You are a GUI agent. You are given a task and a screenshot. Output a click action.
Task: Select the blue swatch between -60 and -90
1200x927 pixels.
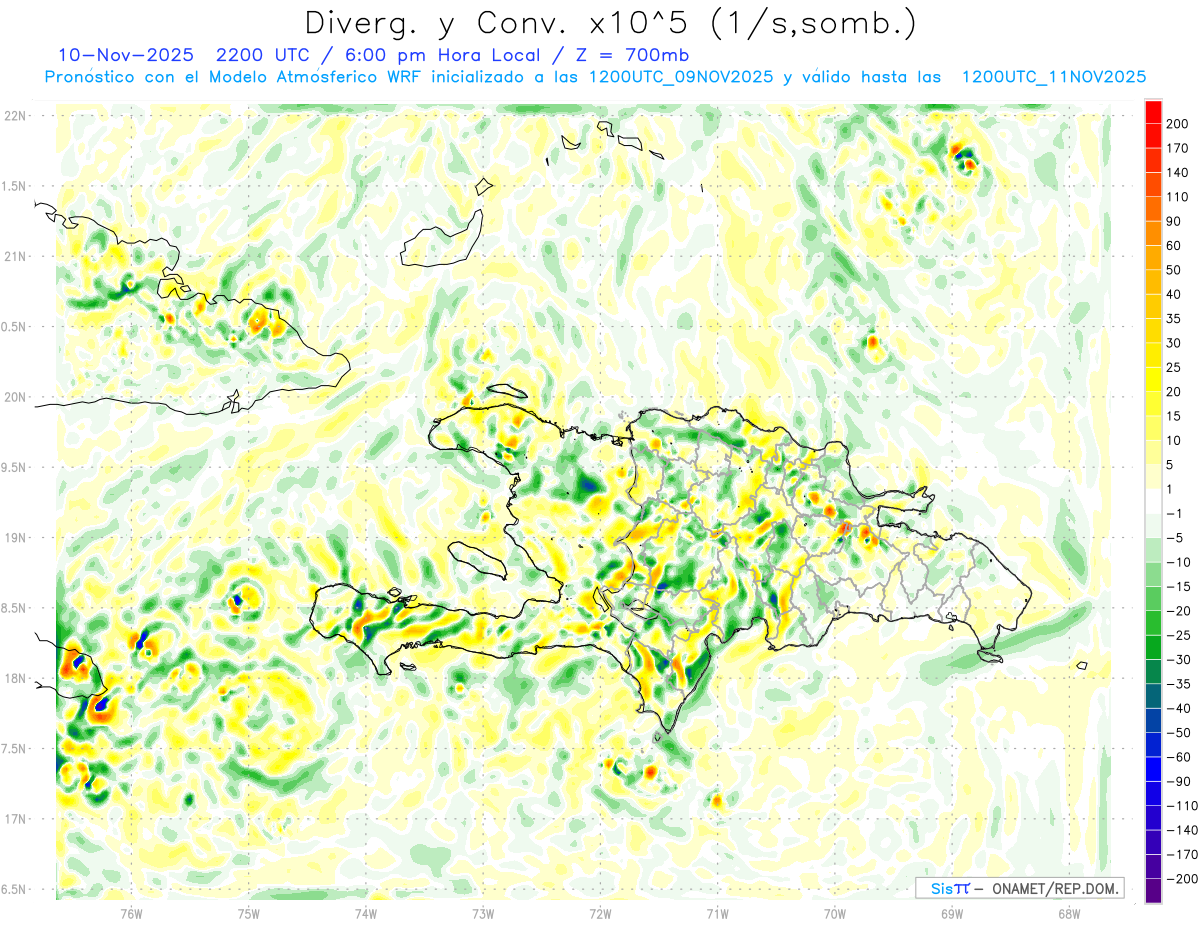click(x=1153, y=769)
